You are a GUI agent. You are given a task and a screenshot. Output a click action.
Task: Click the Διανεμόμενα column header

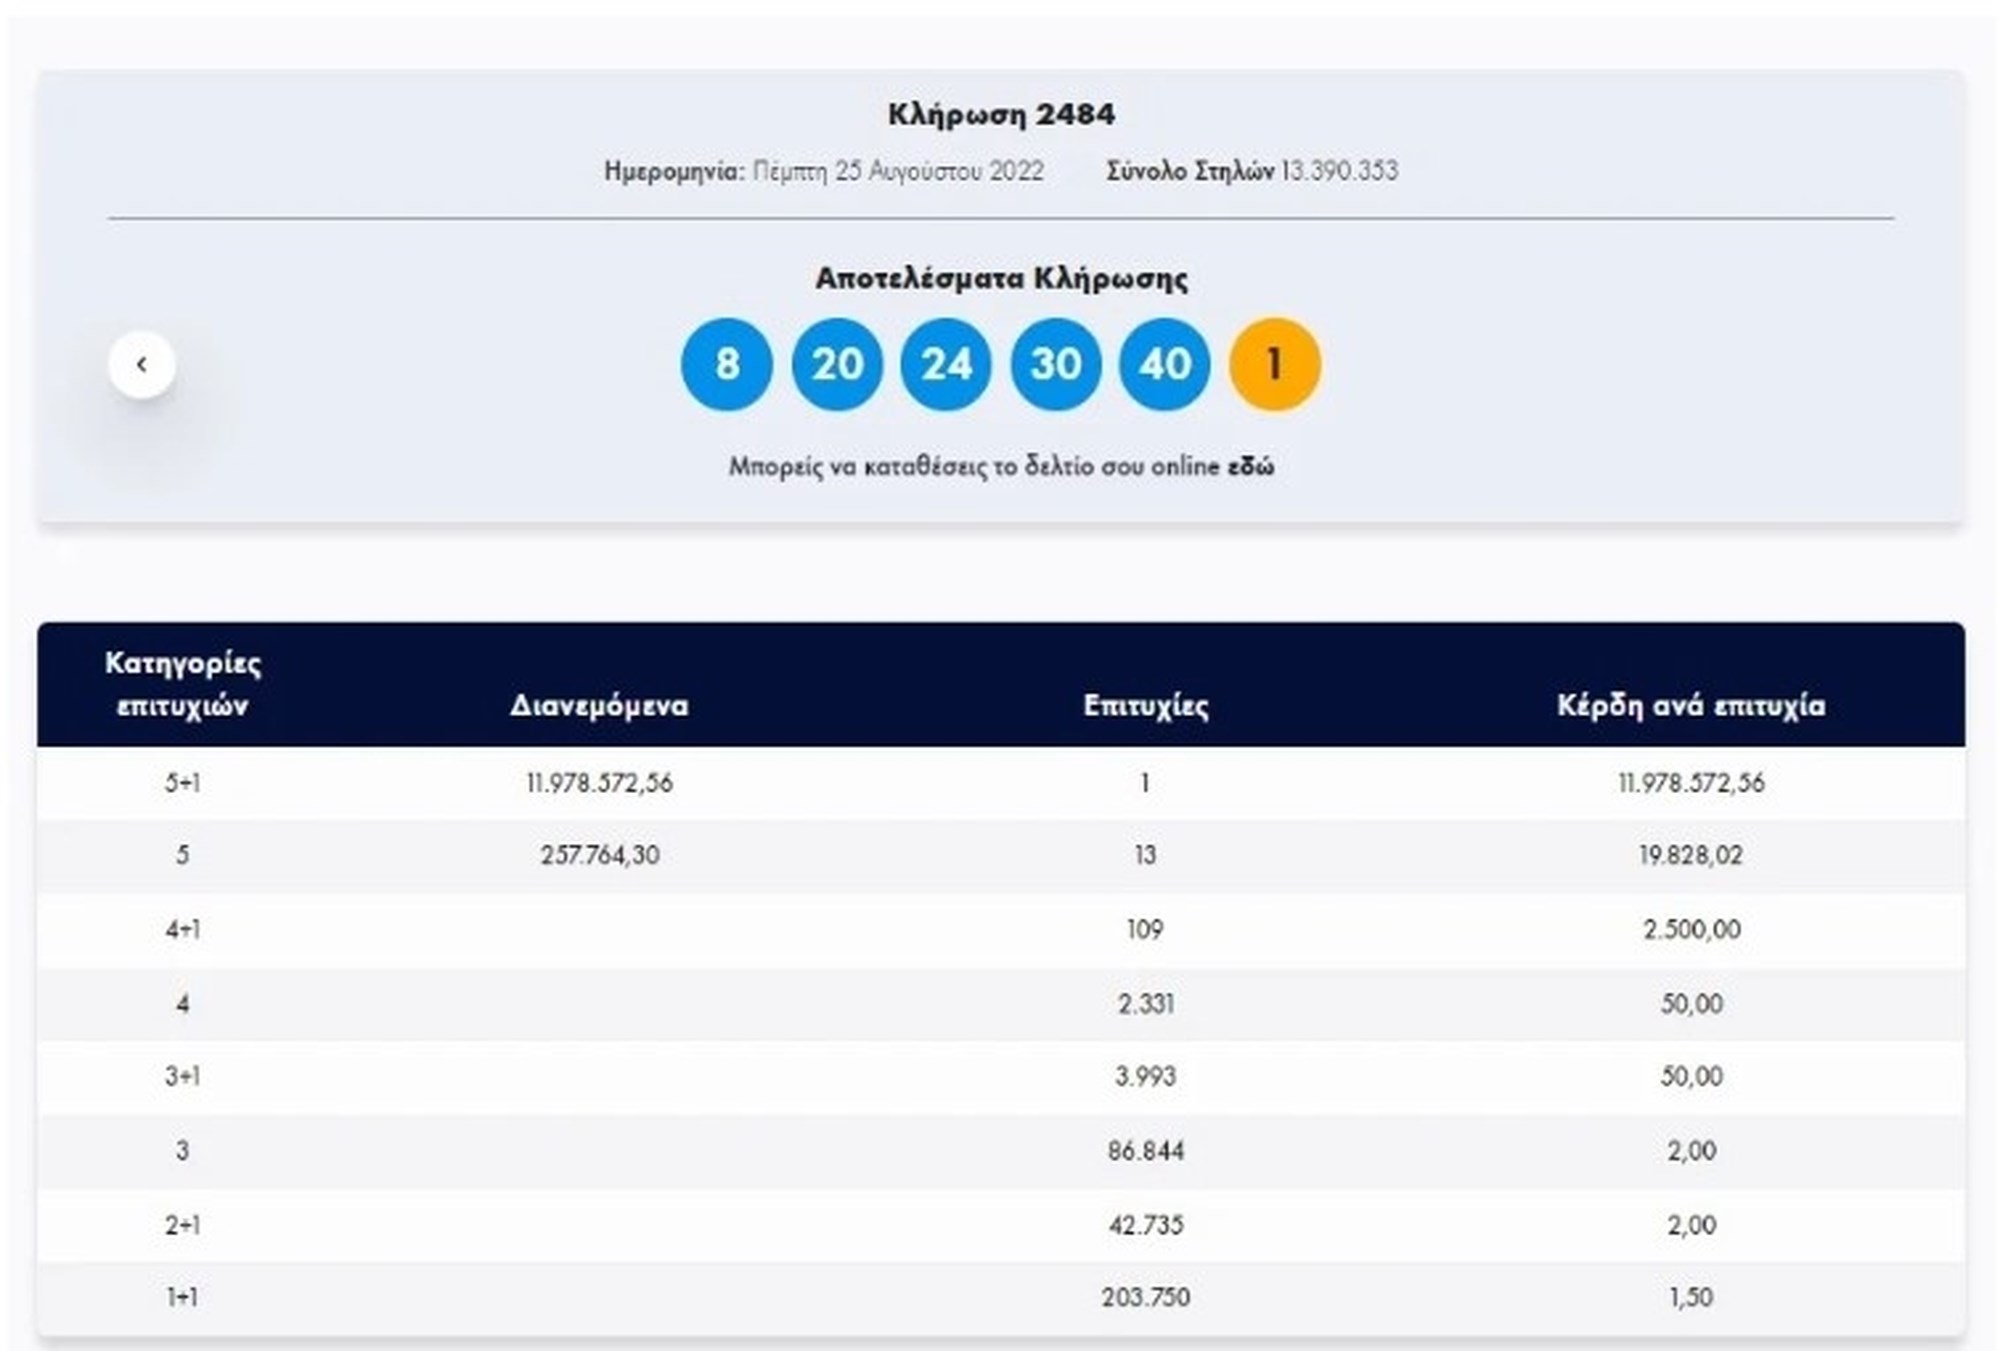click(599, 706)
